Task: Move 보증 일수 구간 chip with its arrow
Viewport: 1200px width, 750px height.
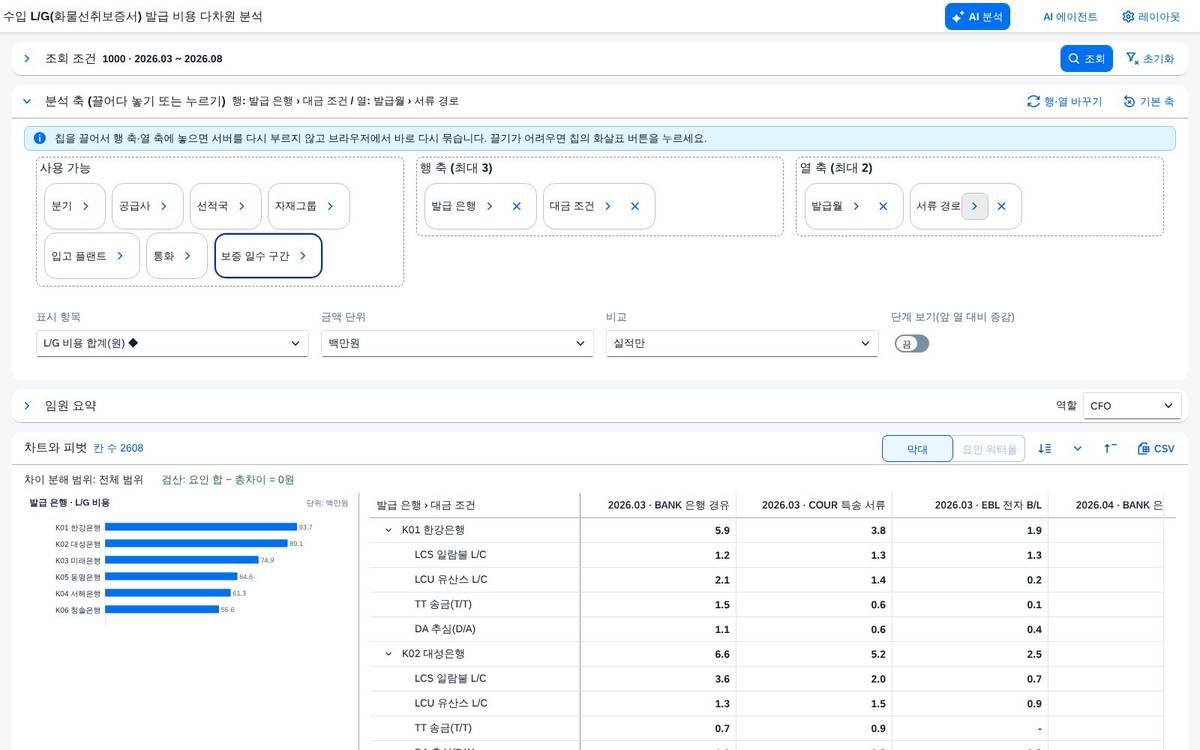Action: [x=303, y=256]
